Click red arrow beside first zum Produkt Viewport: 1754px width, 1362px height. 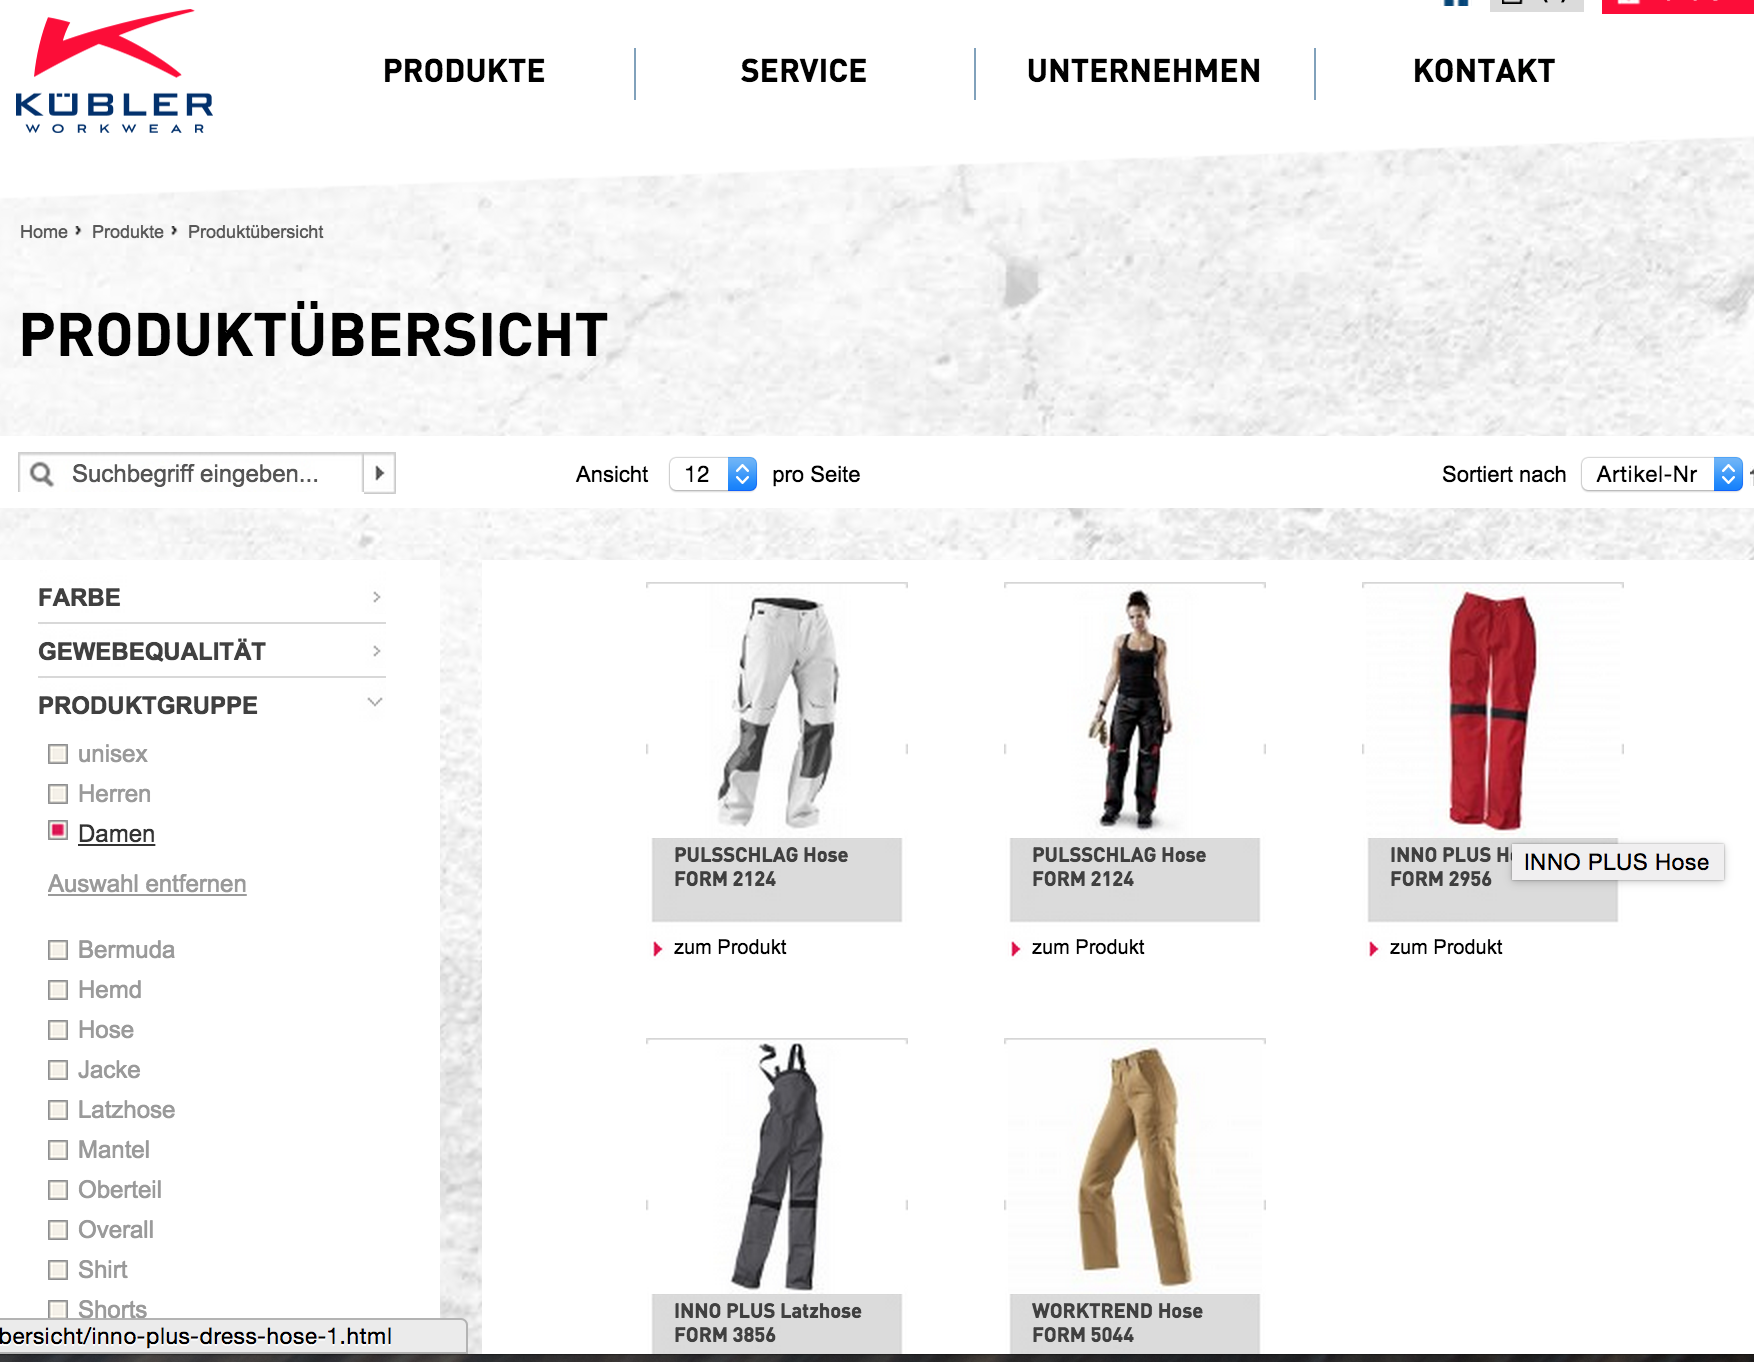657,948
